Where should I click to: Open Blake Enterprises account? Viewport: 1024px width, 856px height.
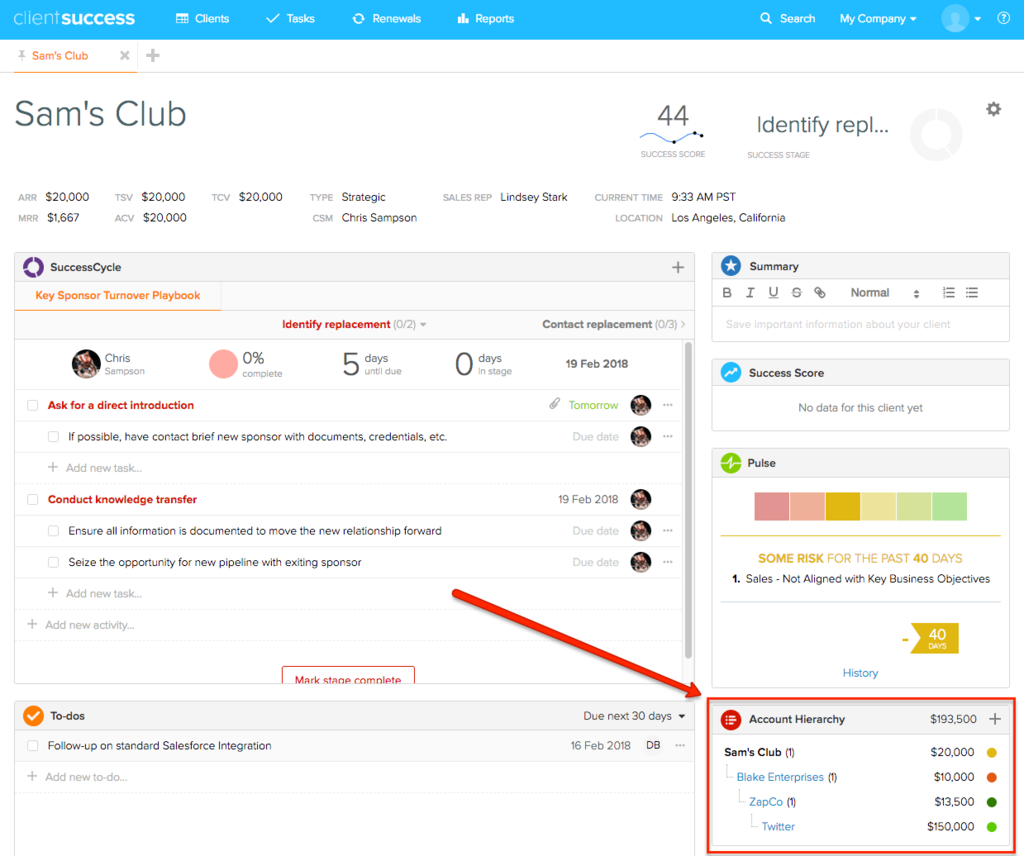click(780, 777)
